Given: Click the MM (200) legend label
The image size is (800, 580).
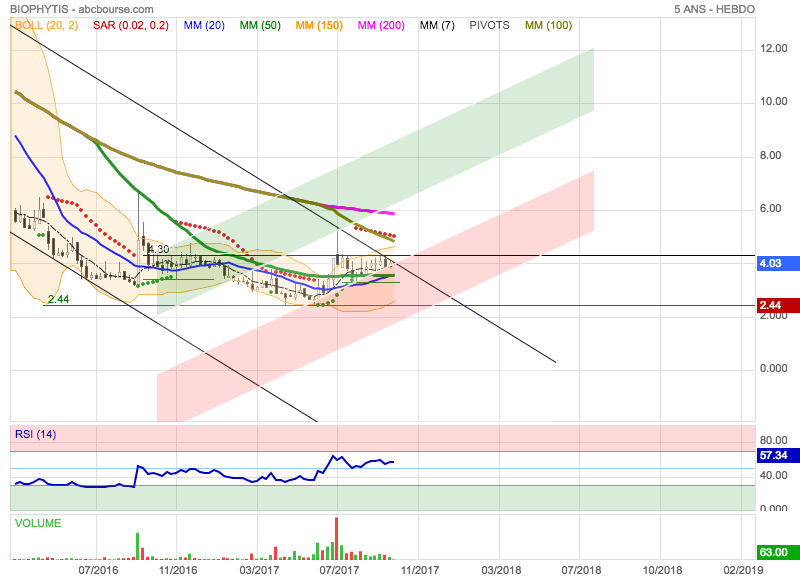Looking at the screenshot, I should pos(381,26).
